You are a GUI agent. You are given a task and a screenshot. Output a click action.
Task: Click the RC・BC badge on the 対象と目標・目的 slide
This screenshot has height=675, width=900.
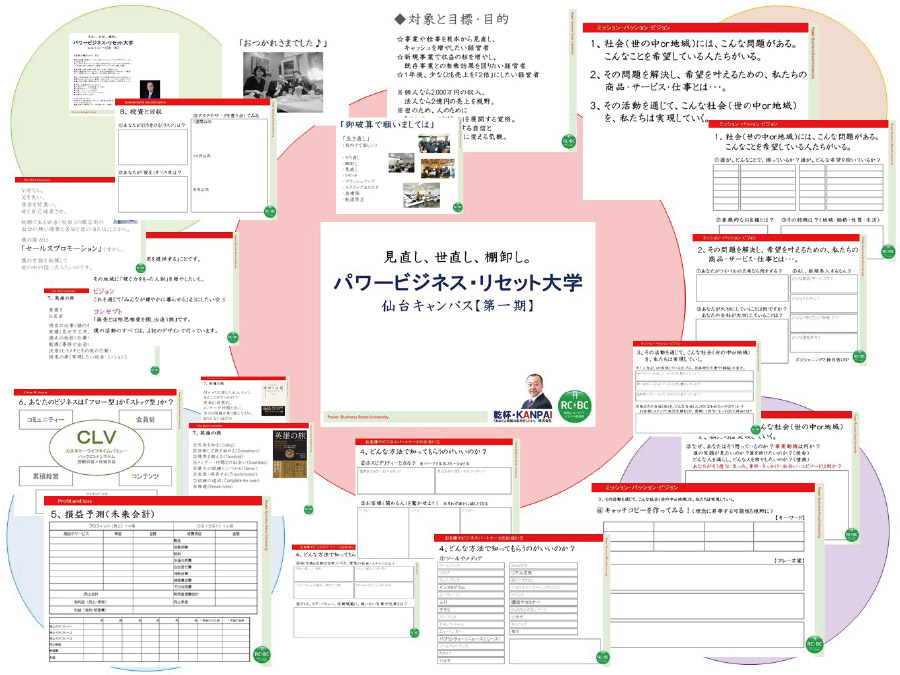(568, 141)
